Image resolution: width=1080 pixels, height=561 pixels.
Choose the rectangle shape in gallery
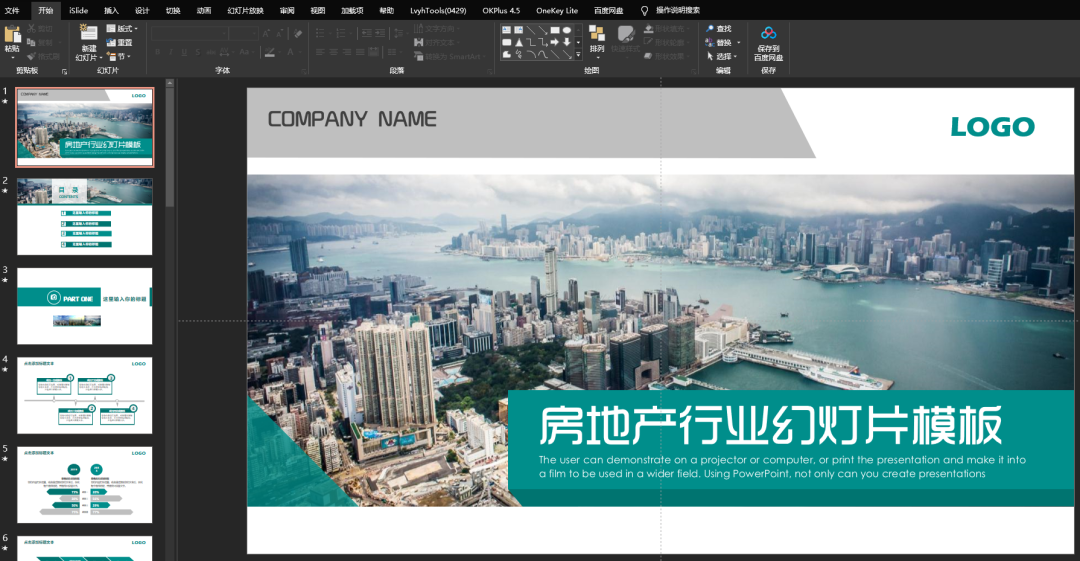tap(554, 30)
